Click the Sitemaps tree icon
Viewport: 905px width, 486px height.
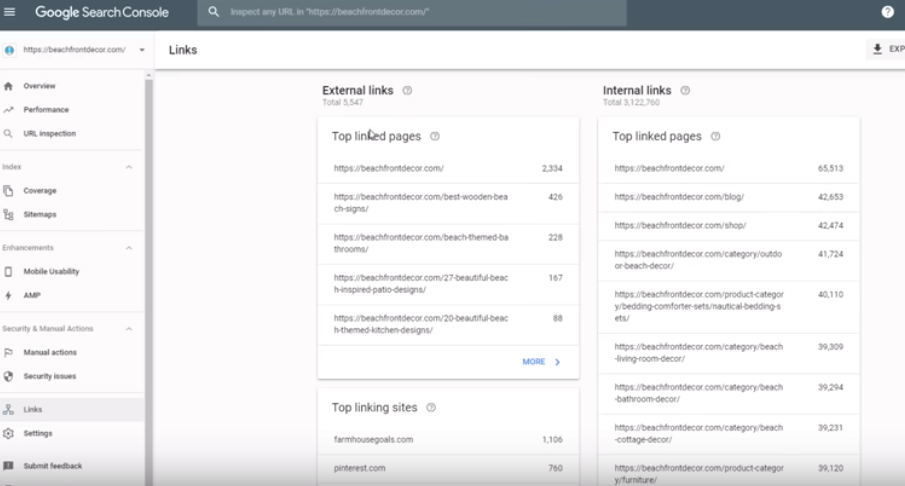tap(8, 215)
